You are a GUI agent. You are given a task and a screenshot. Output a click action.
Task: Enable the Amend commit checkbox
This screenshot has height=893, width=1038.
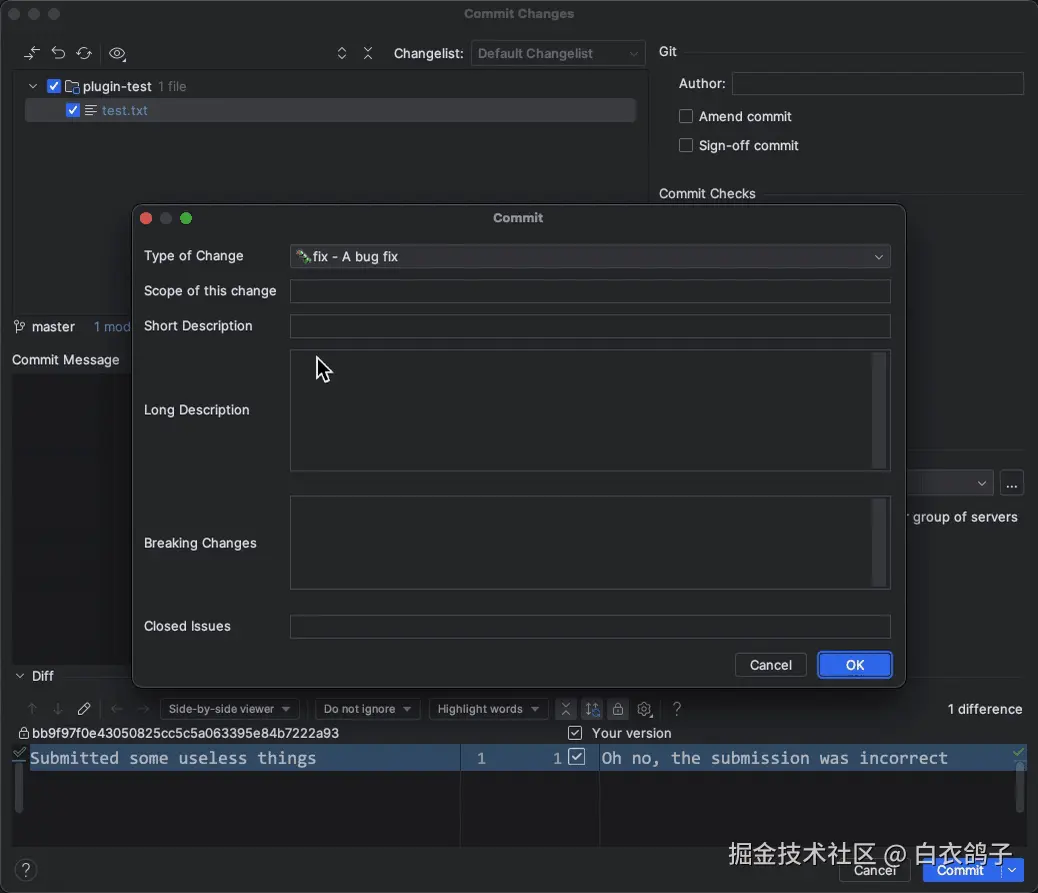pos(686,117)
